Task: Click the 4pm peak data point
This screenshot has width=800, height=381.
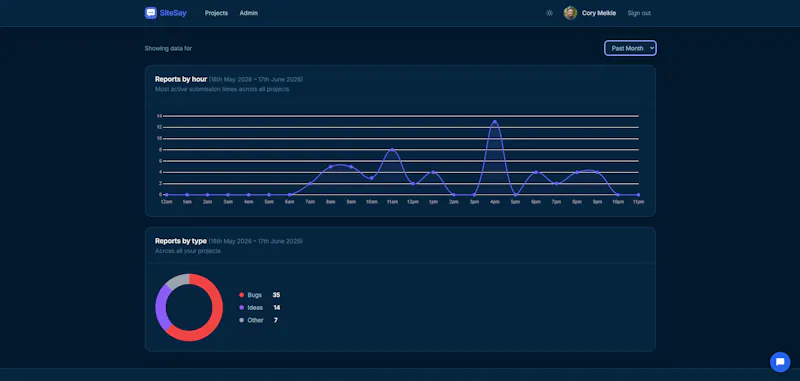Action: click(494, 122)
